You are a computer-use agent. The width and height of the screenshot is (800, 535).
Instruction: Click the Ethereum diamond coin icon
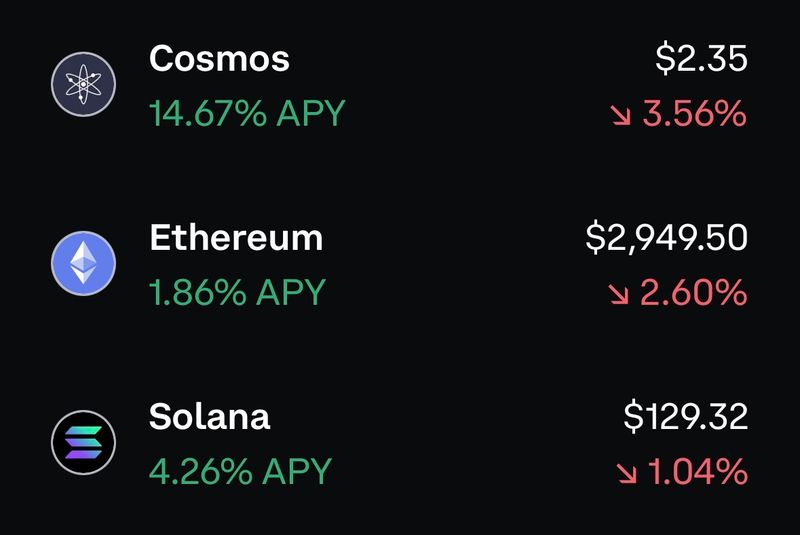coord(84,264)
